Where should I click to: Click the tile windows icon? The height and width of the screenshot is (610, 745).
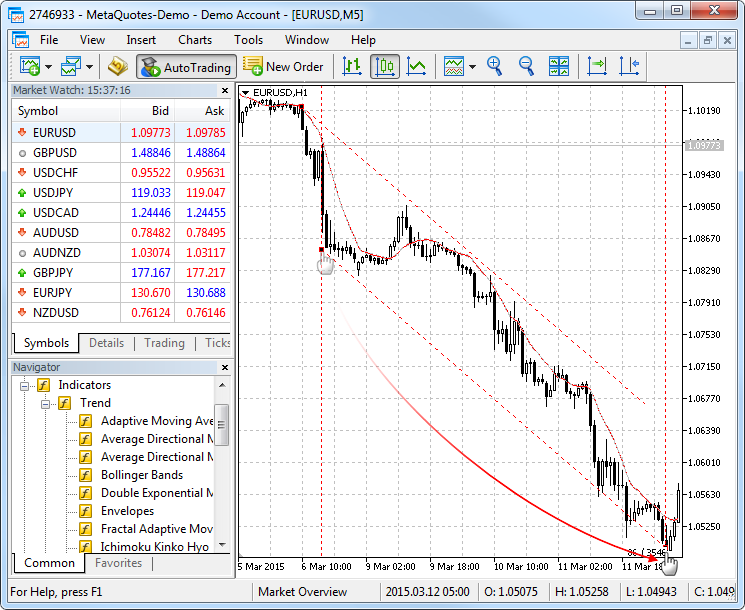click(558, 66)
